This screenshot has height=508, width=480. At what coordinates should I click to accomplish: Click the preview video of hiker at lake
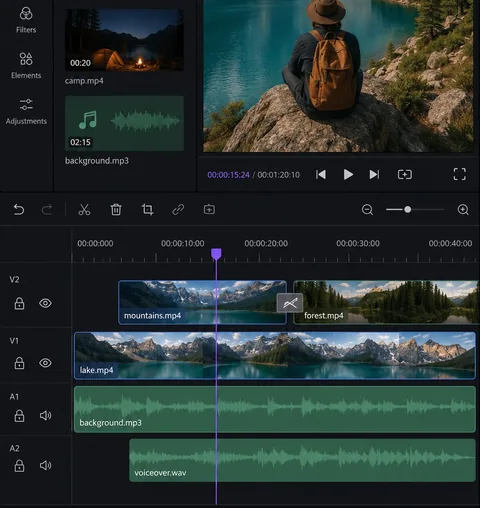click(338, 76)
